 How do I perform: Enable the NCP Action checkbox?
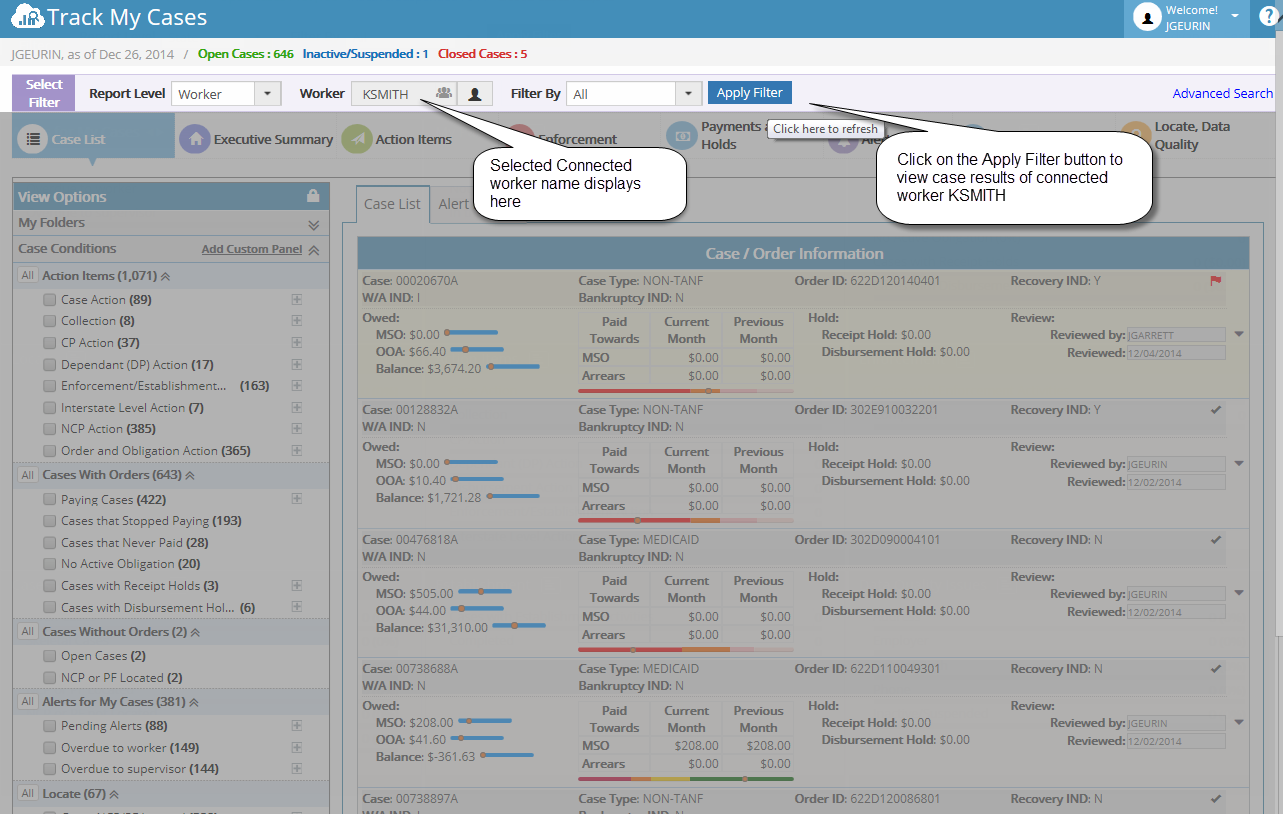49,429
